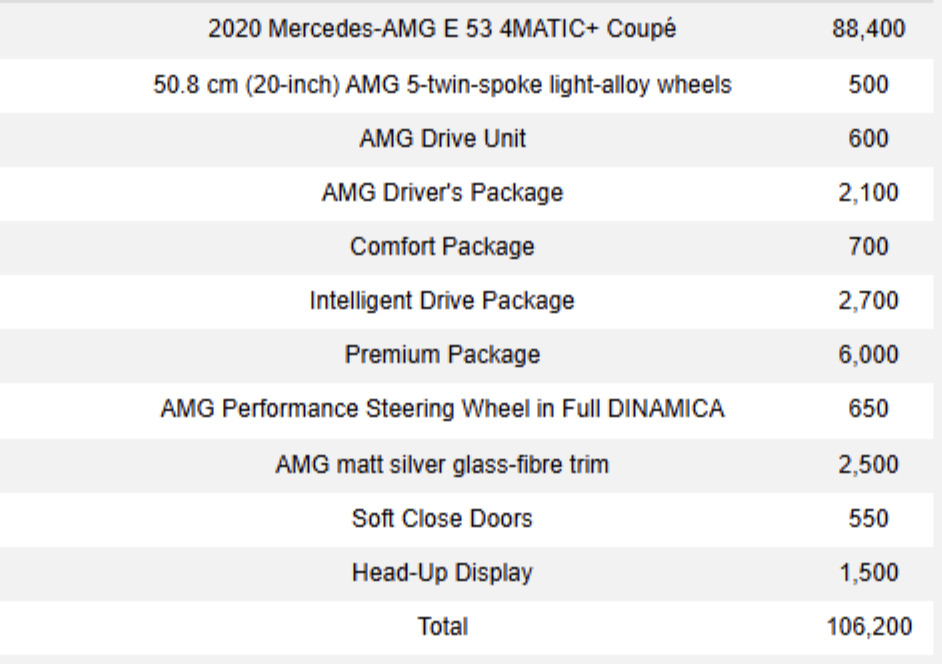This screenshot has width=942, height=664.
Task: Click the Total row label
Action: [x=442, y=627]
